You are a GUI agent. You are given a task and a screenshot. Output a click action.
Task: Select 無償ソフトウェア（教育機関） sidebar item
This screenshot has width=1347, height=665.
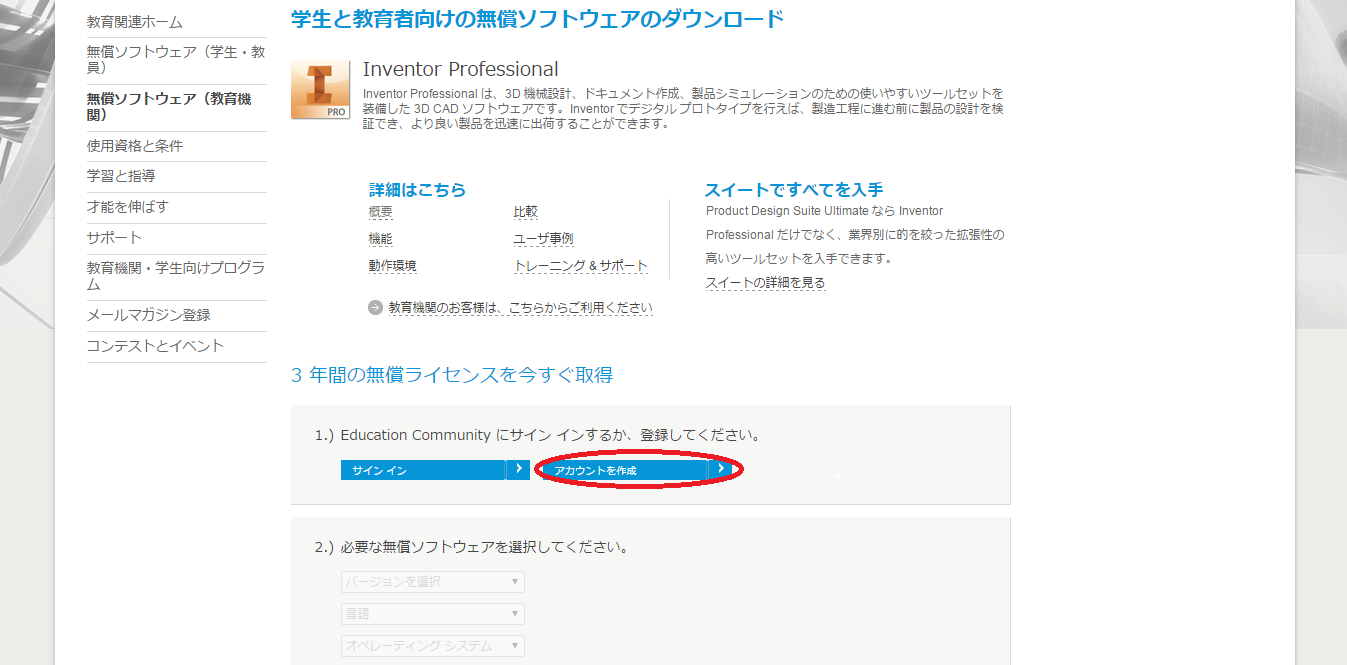click(169, 107)
